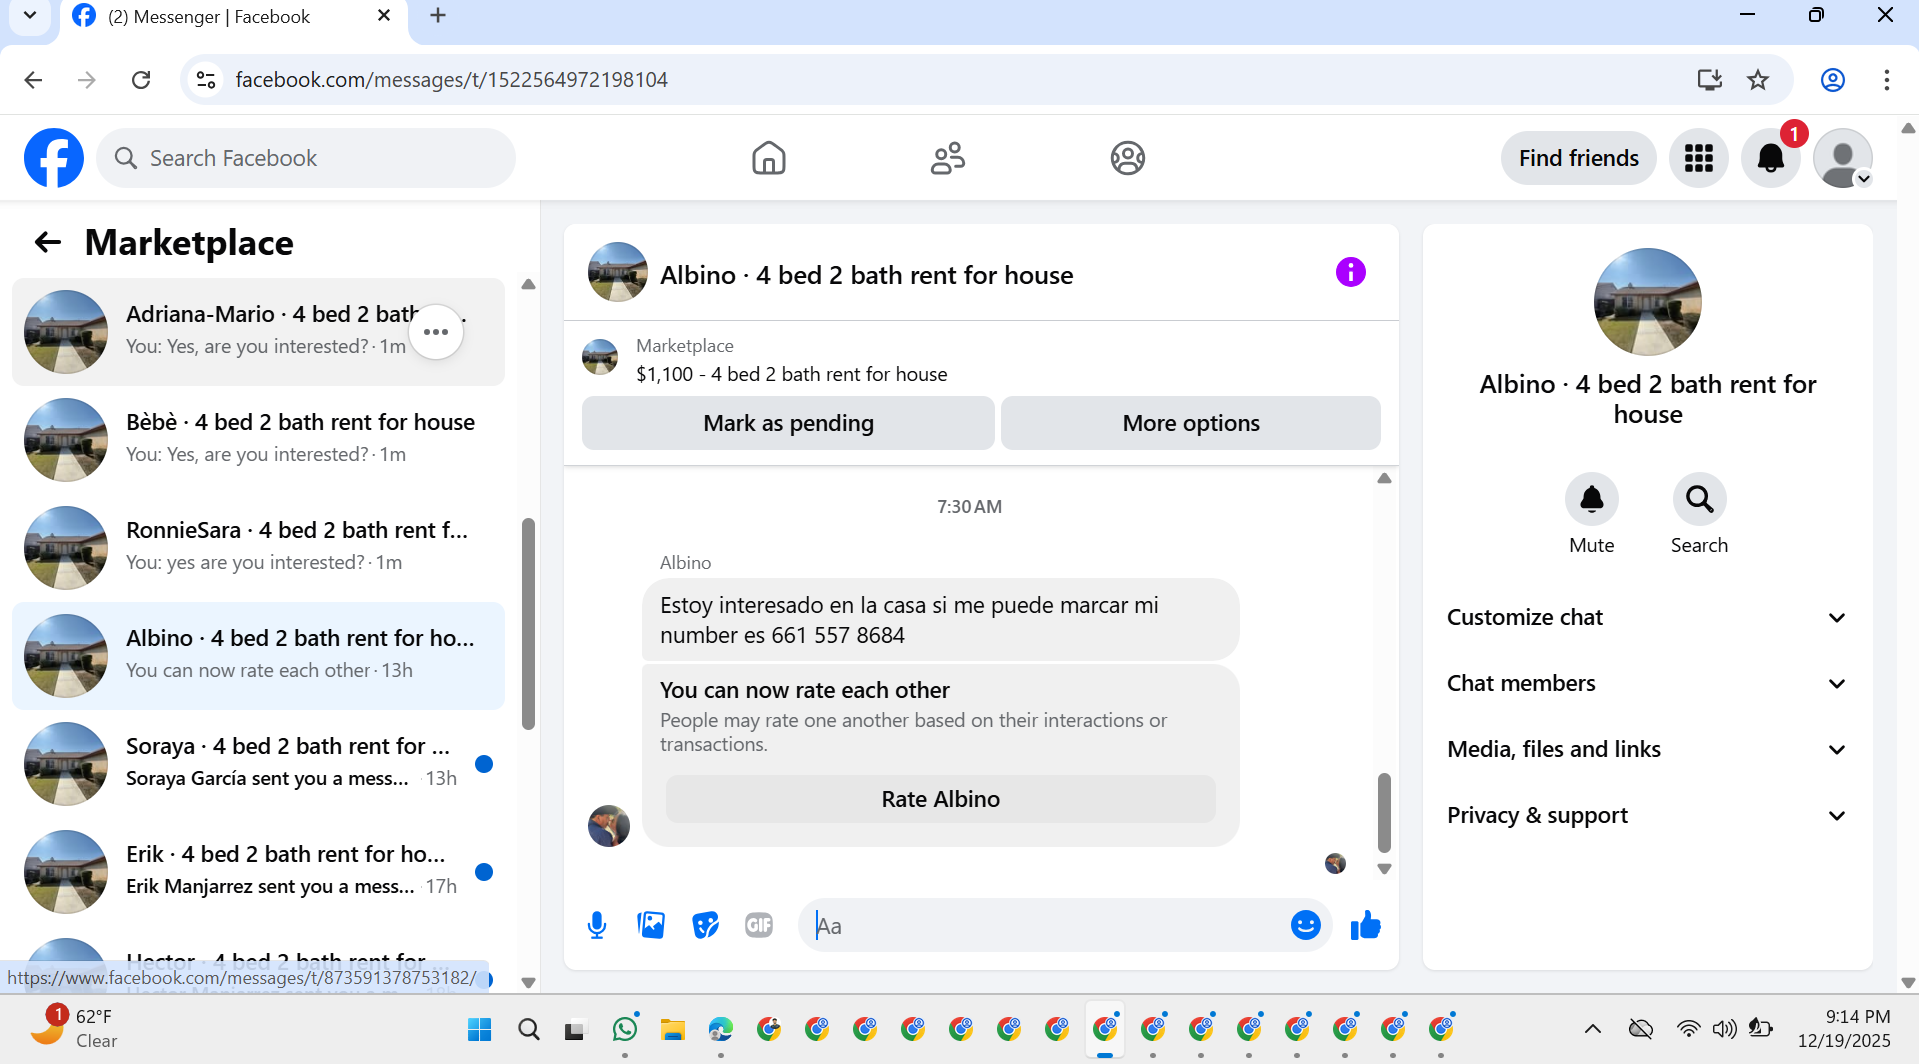Open the Facebook logo home link

coord(54,158)
